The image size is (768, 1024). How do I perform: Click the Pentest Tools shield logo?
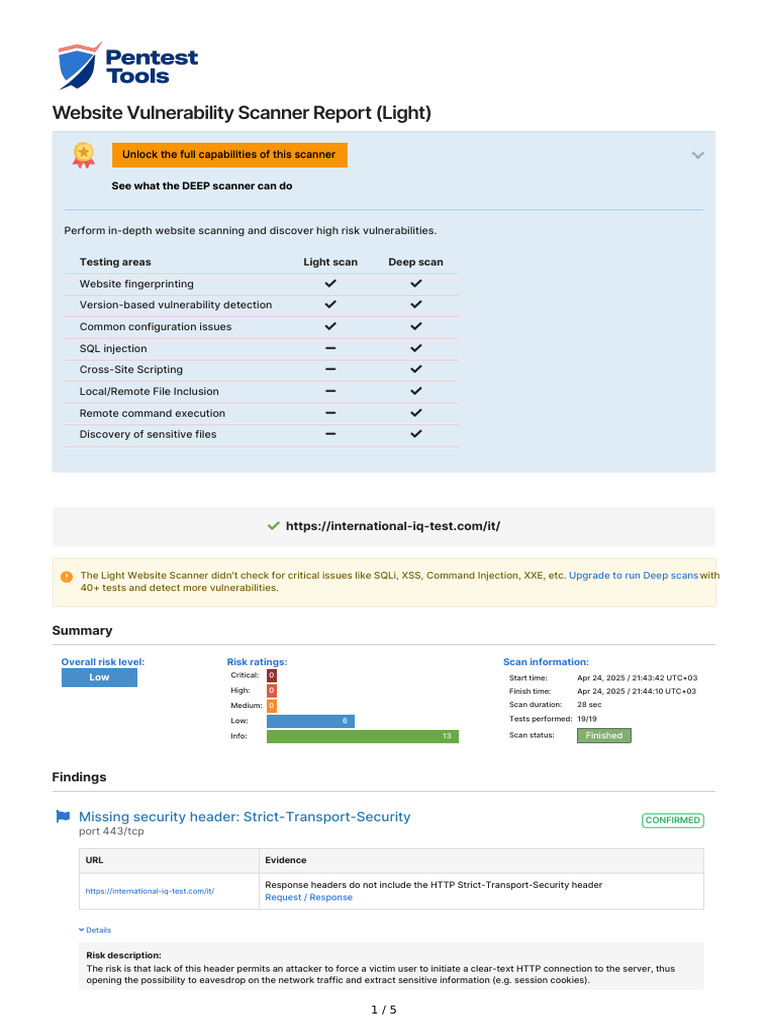click(x=80, y=66)
